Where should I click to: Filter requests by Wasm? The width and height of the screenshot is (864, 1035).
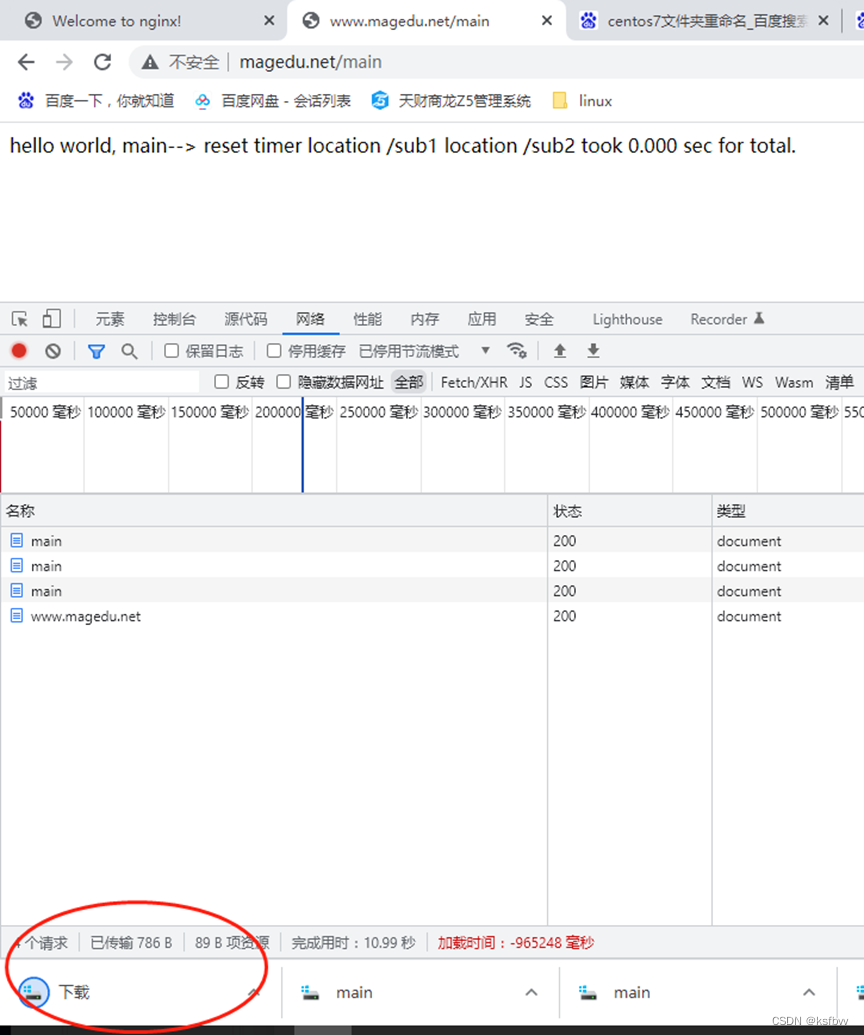(794, 382)
